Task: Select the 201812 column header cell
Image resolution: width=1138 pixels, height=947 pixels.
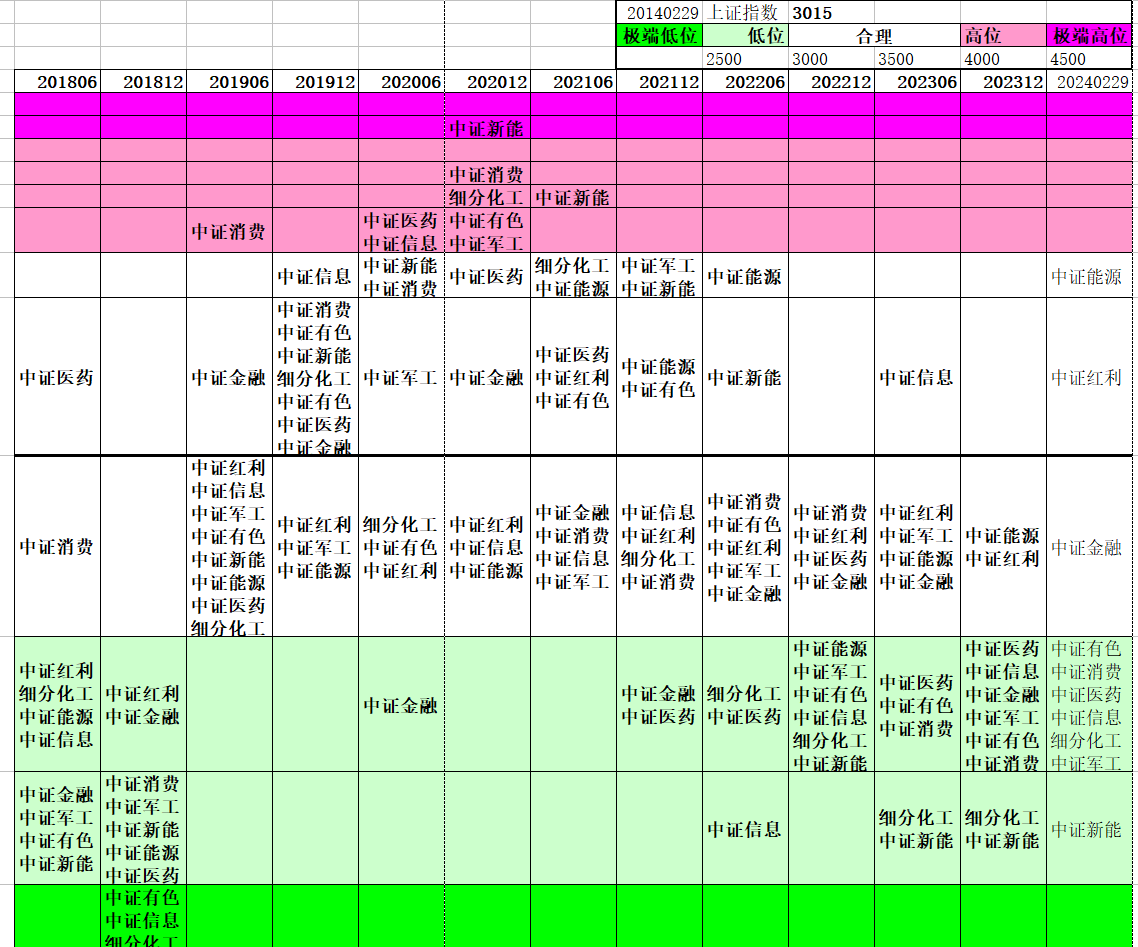Action: click(x=143, y=81)
